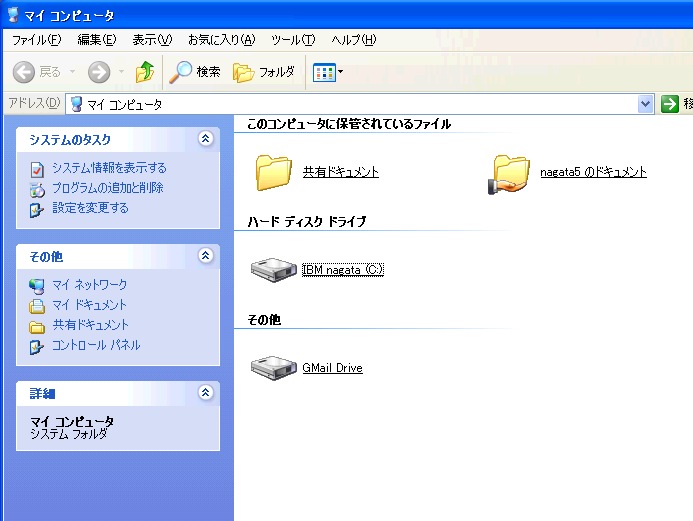693x521 pixels.
Task: Click プログラムの追加と削除 link
Action: click(x=108, y=188)
